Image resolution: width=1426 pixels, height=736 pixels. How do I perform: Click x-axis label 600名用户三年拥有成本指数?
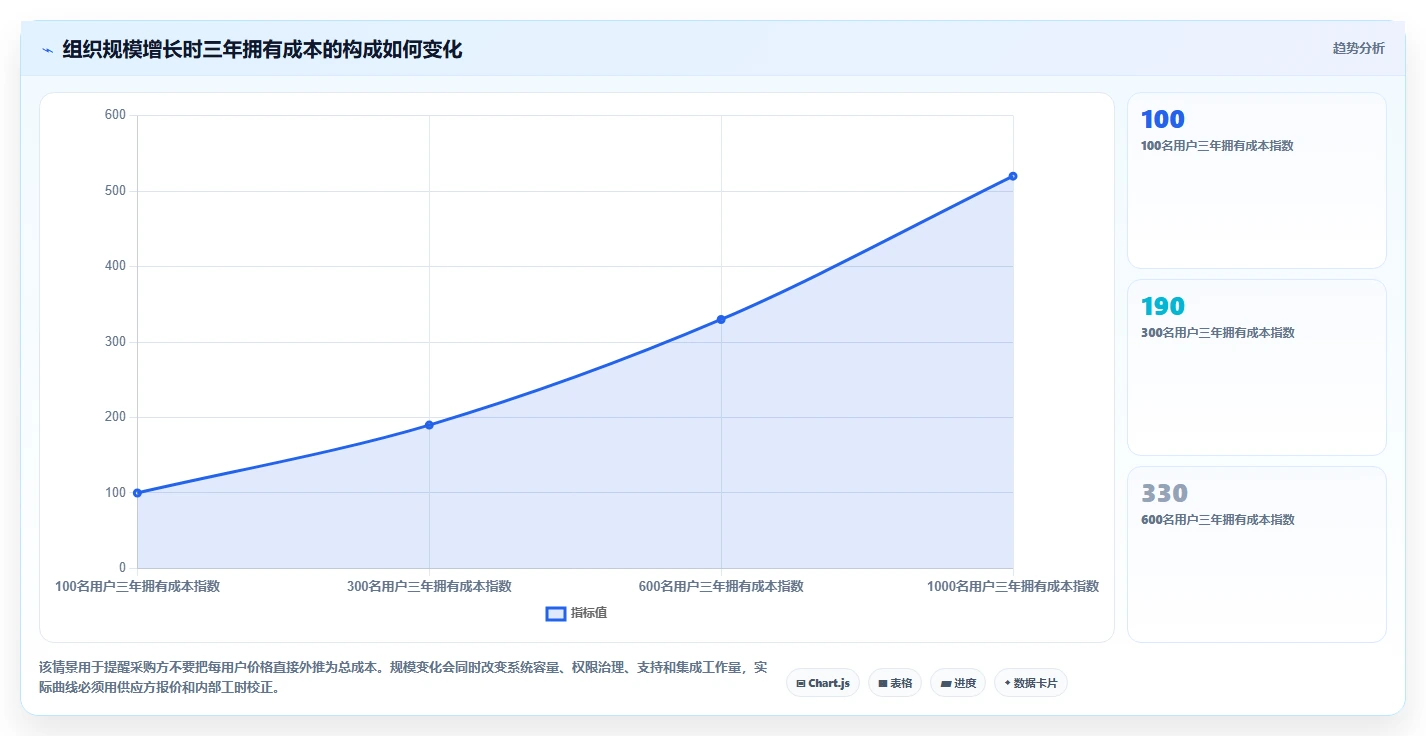click(721, 587)
